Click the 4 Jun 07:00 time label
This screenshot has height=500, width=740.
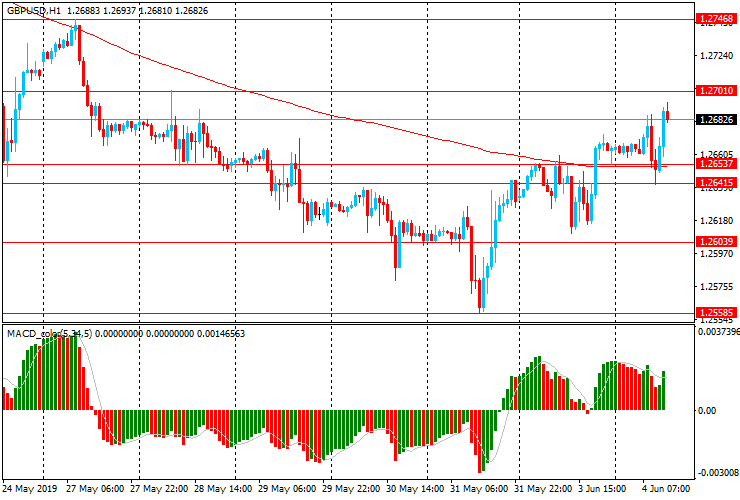pos(666,488)
